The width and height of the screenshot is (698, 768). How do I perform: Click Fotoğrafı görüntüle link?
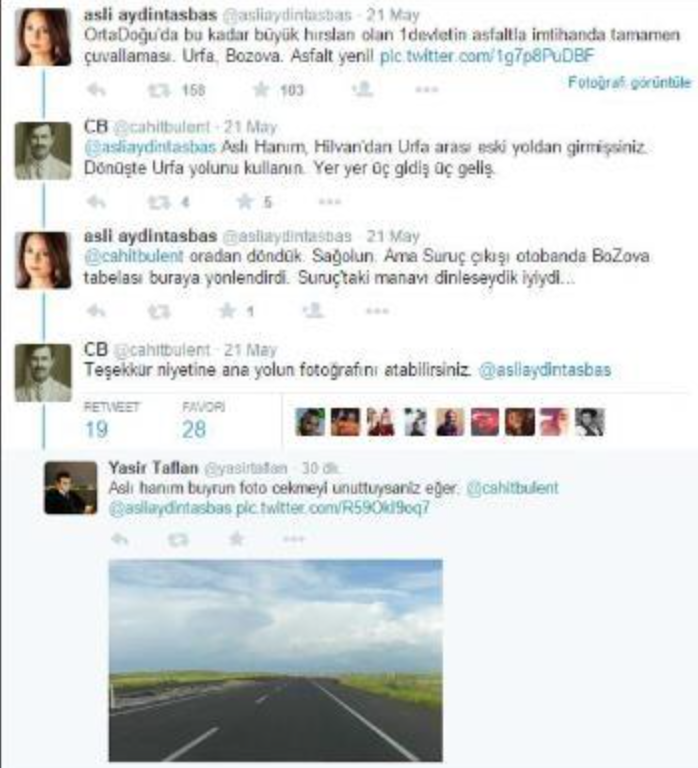(629, 83)
